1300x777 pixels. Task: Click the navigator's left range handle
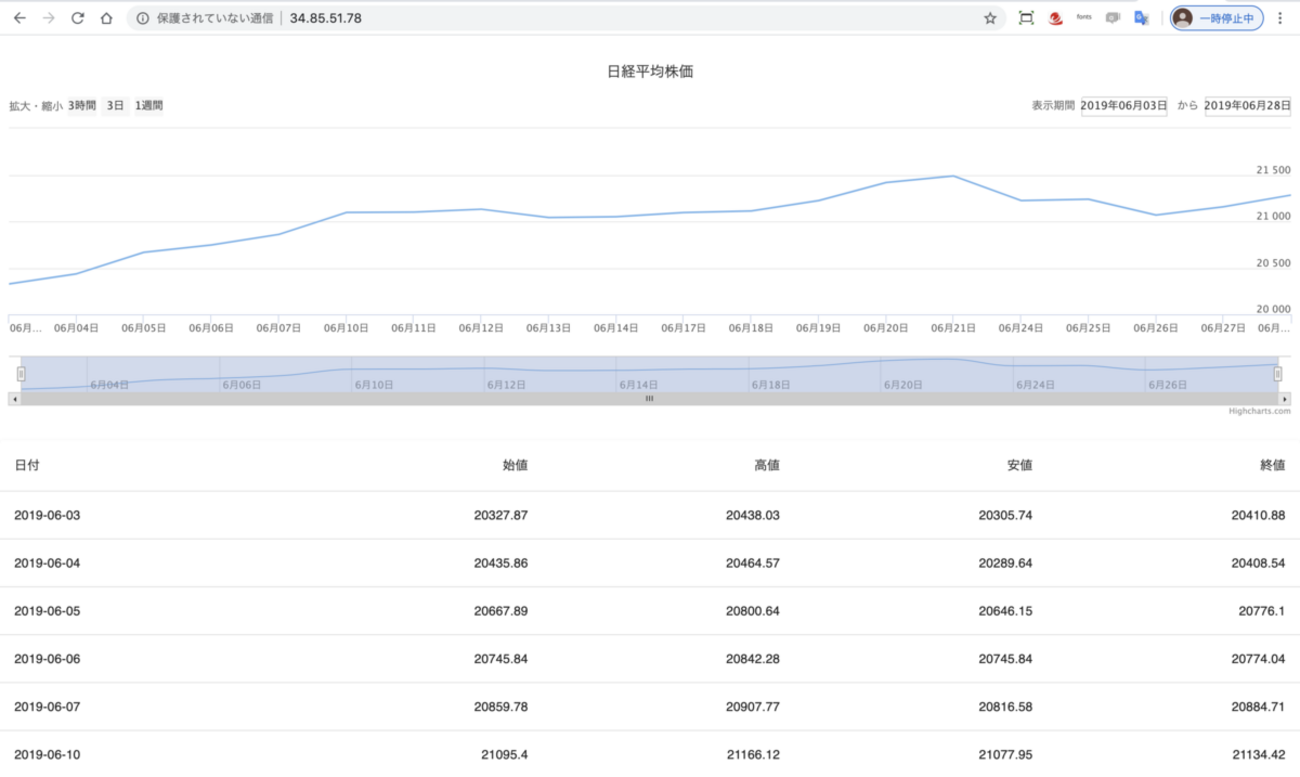point(21,373)
